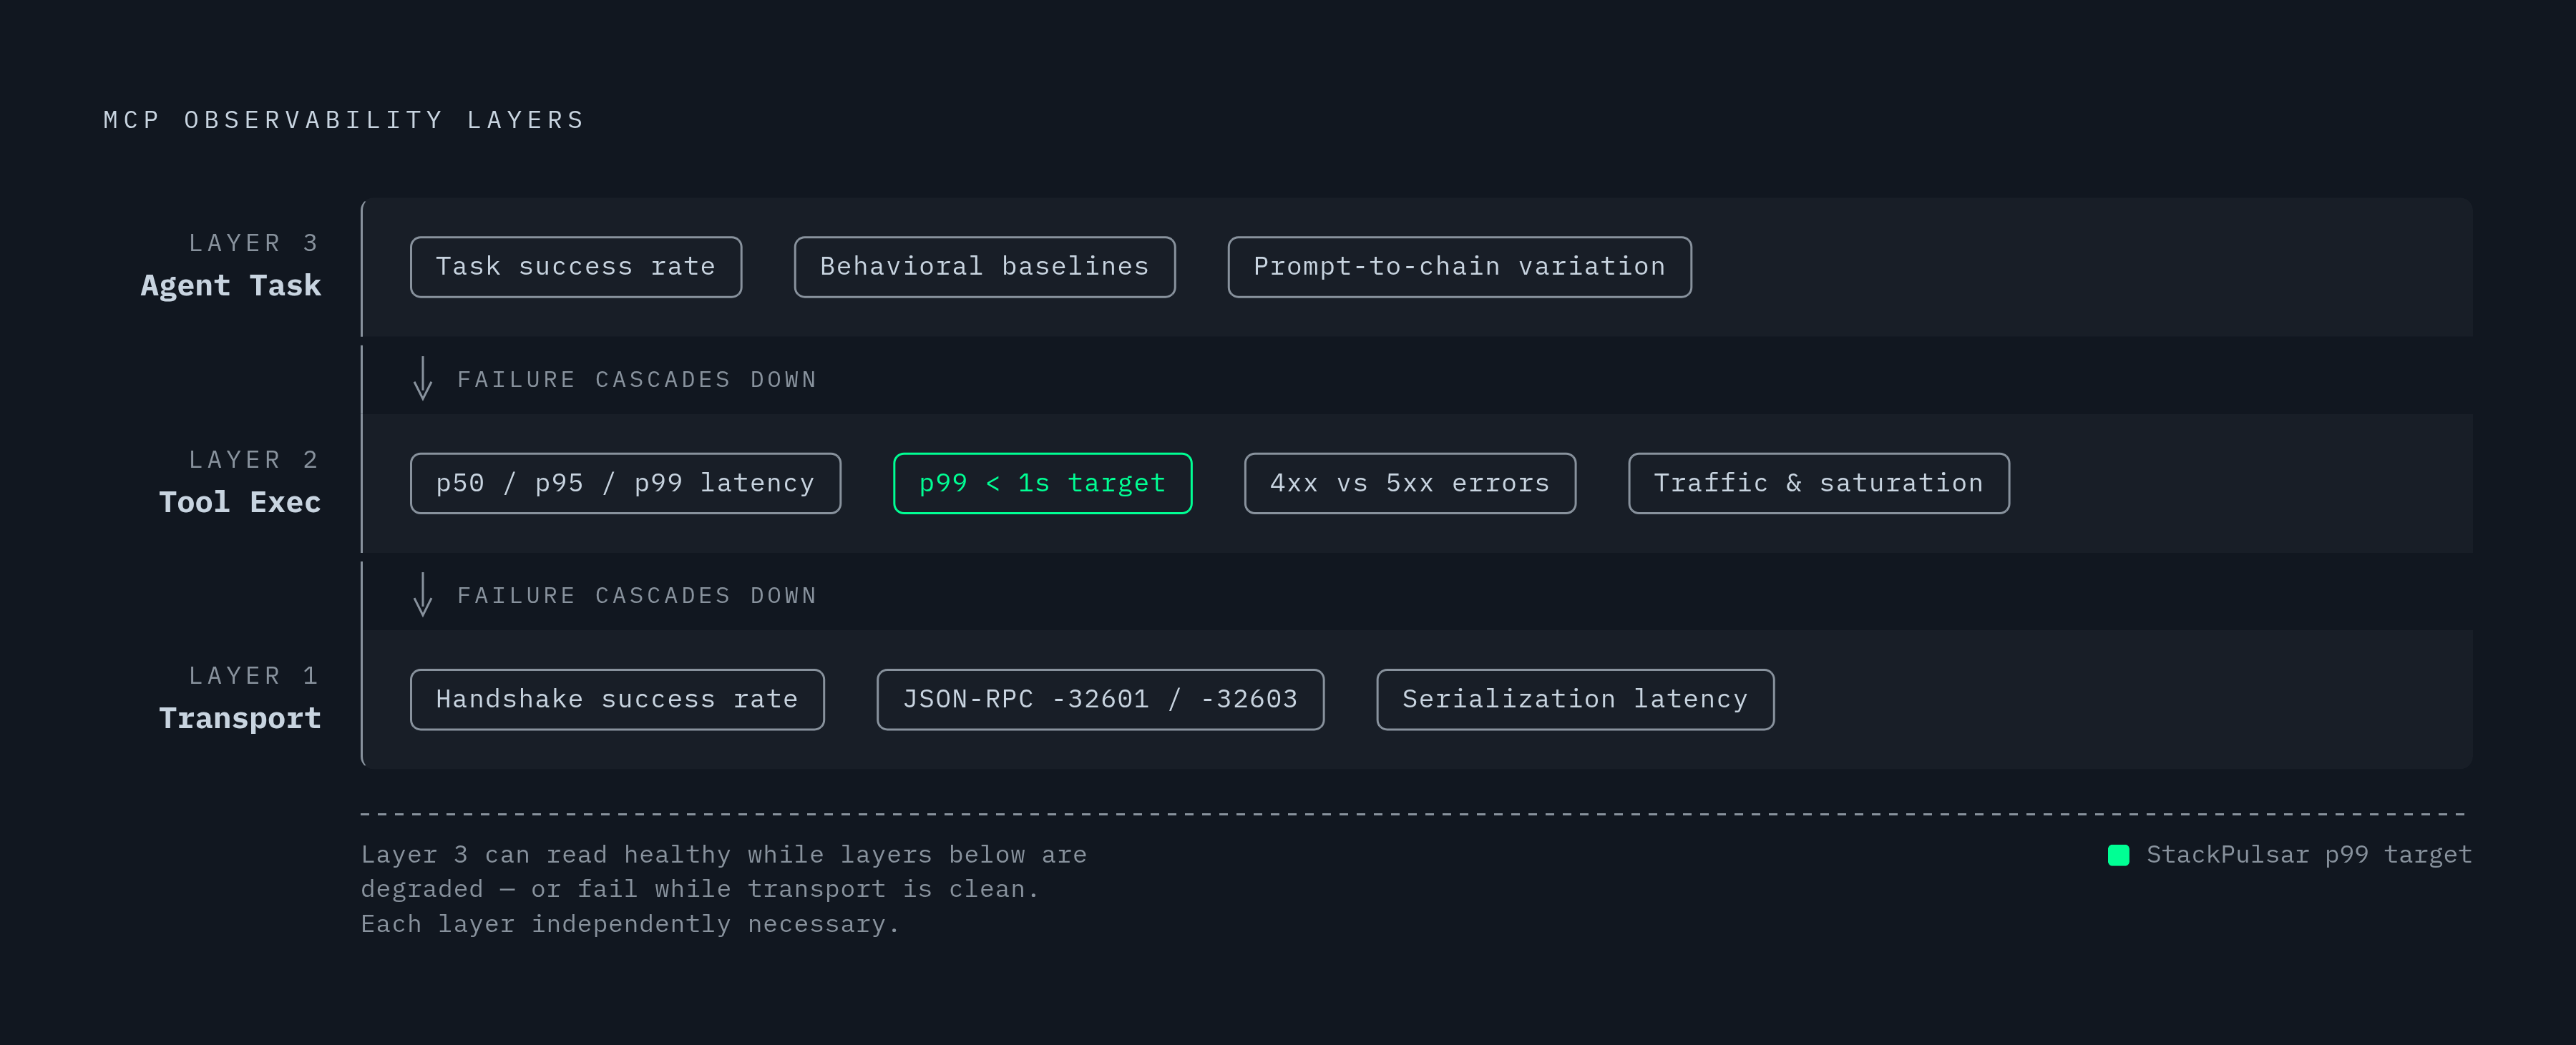Click the StackPulsar p99 target legend text
The width and height of the screenshot is (2576, 1045).
tap(2309, 855)
